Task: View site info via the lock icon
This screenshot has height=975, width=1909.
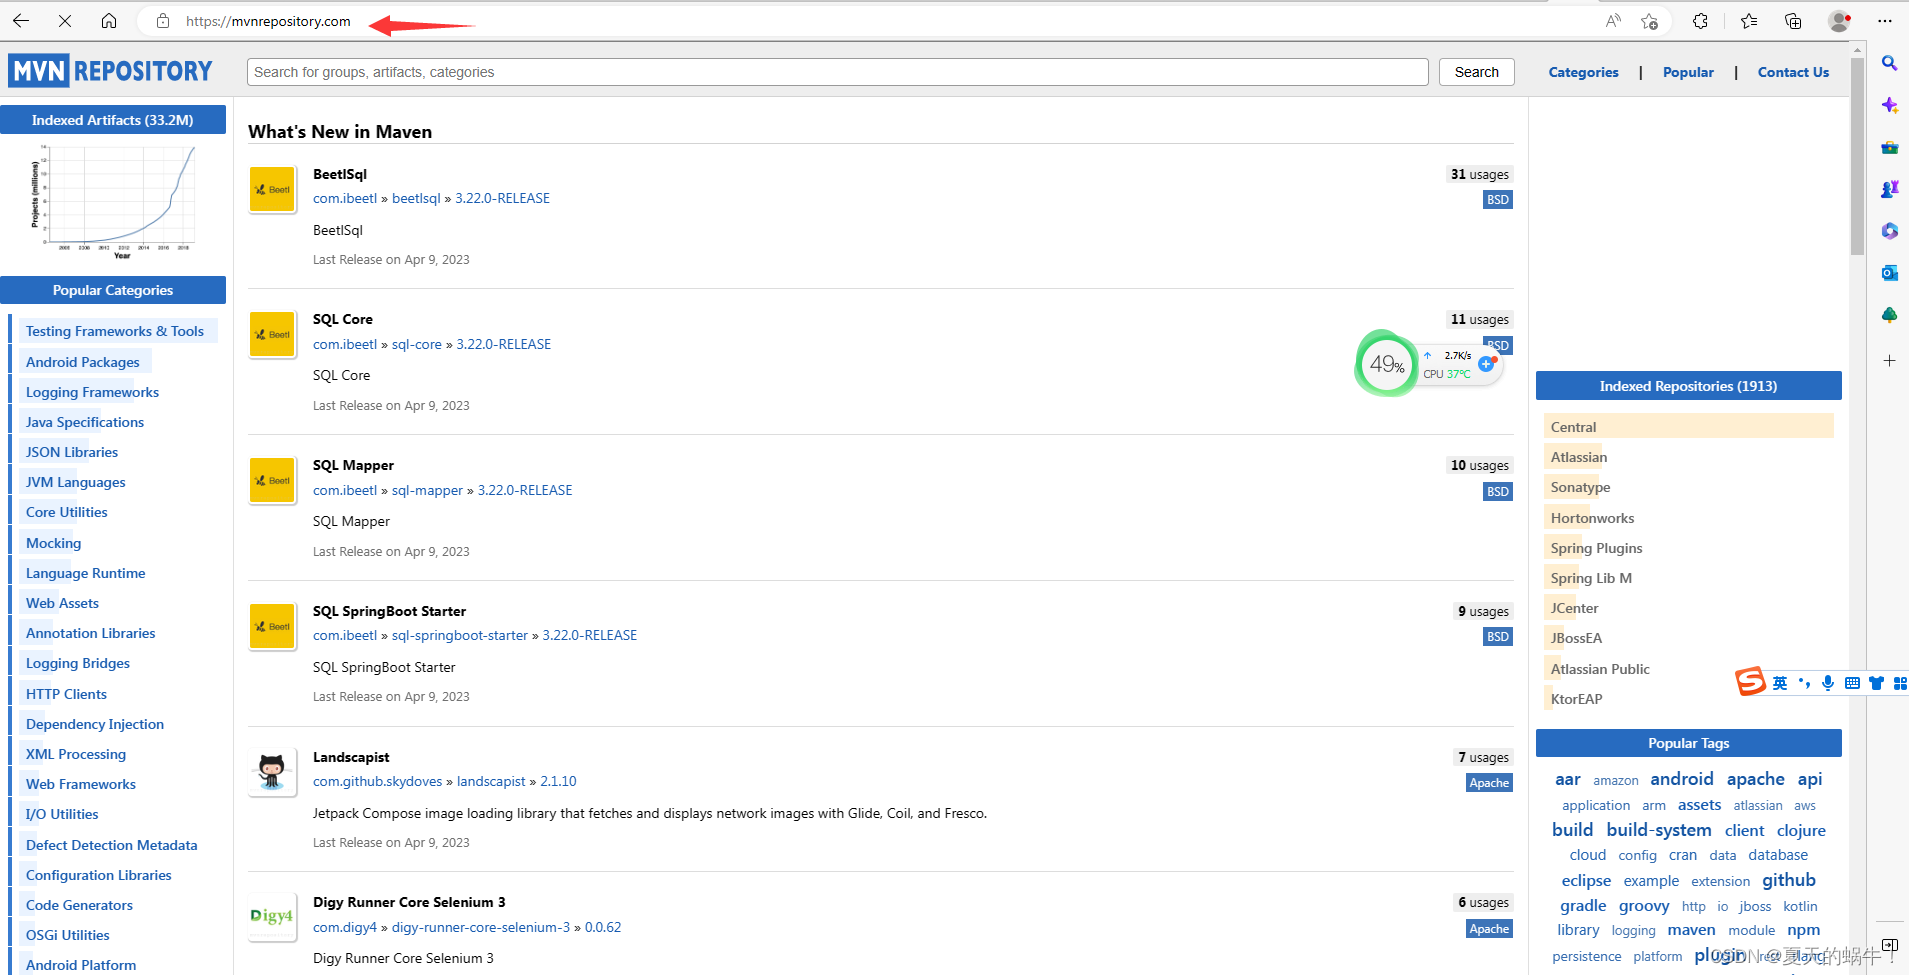Action: 163,21
